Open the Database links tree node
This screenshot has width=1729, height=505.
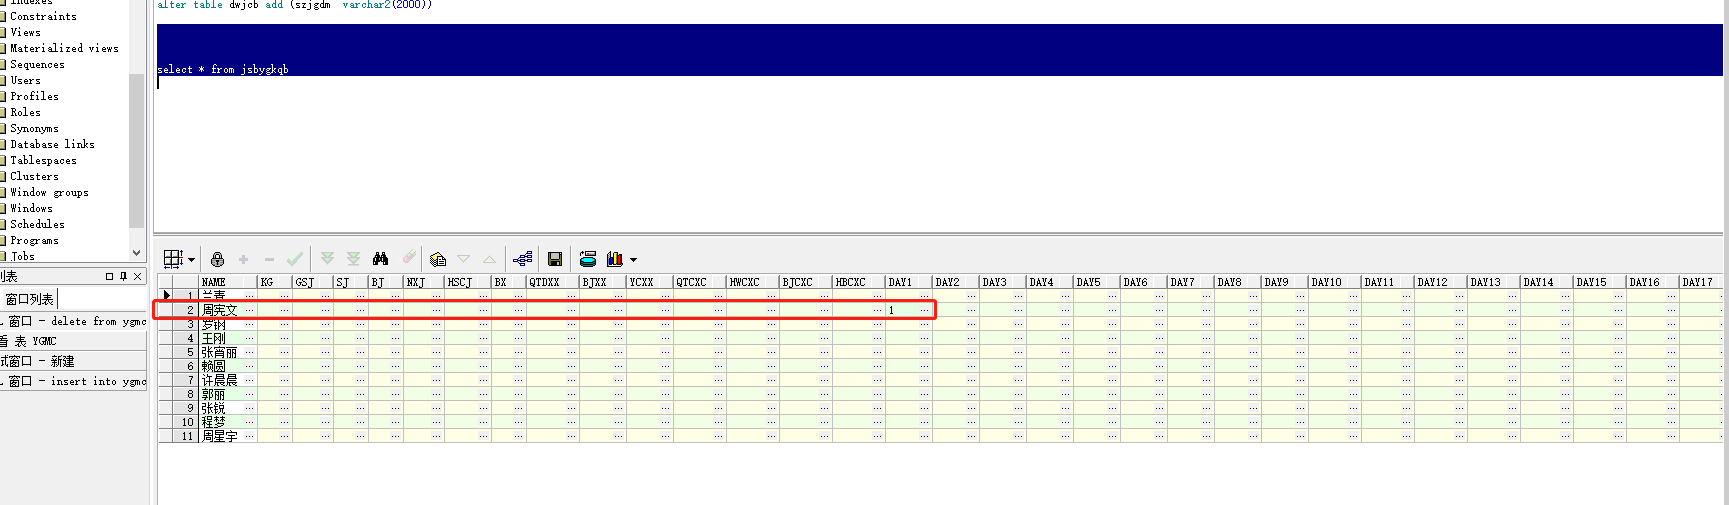[52, 144]
